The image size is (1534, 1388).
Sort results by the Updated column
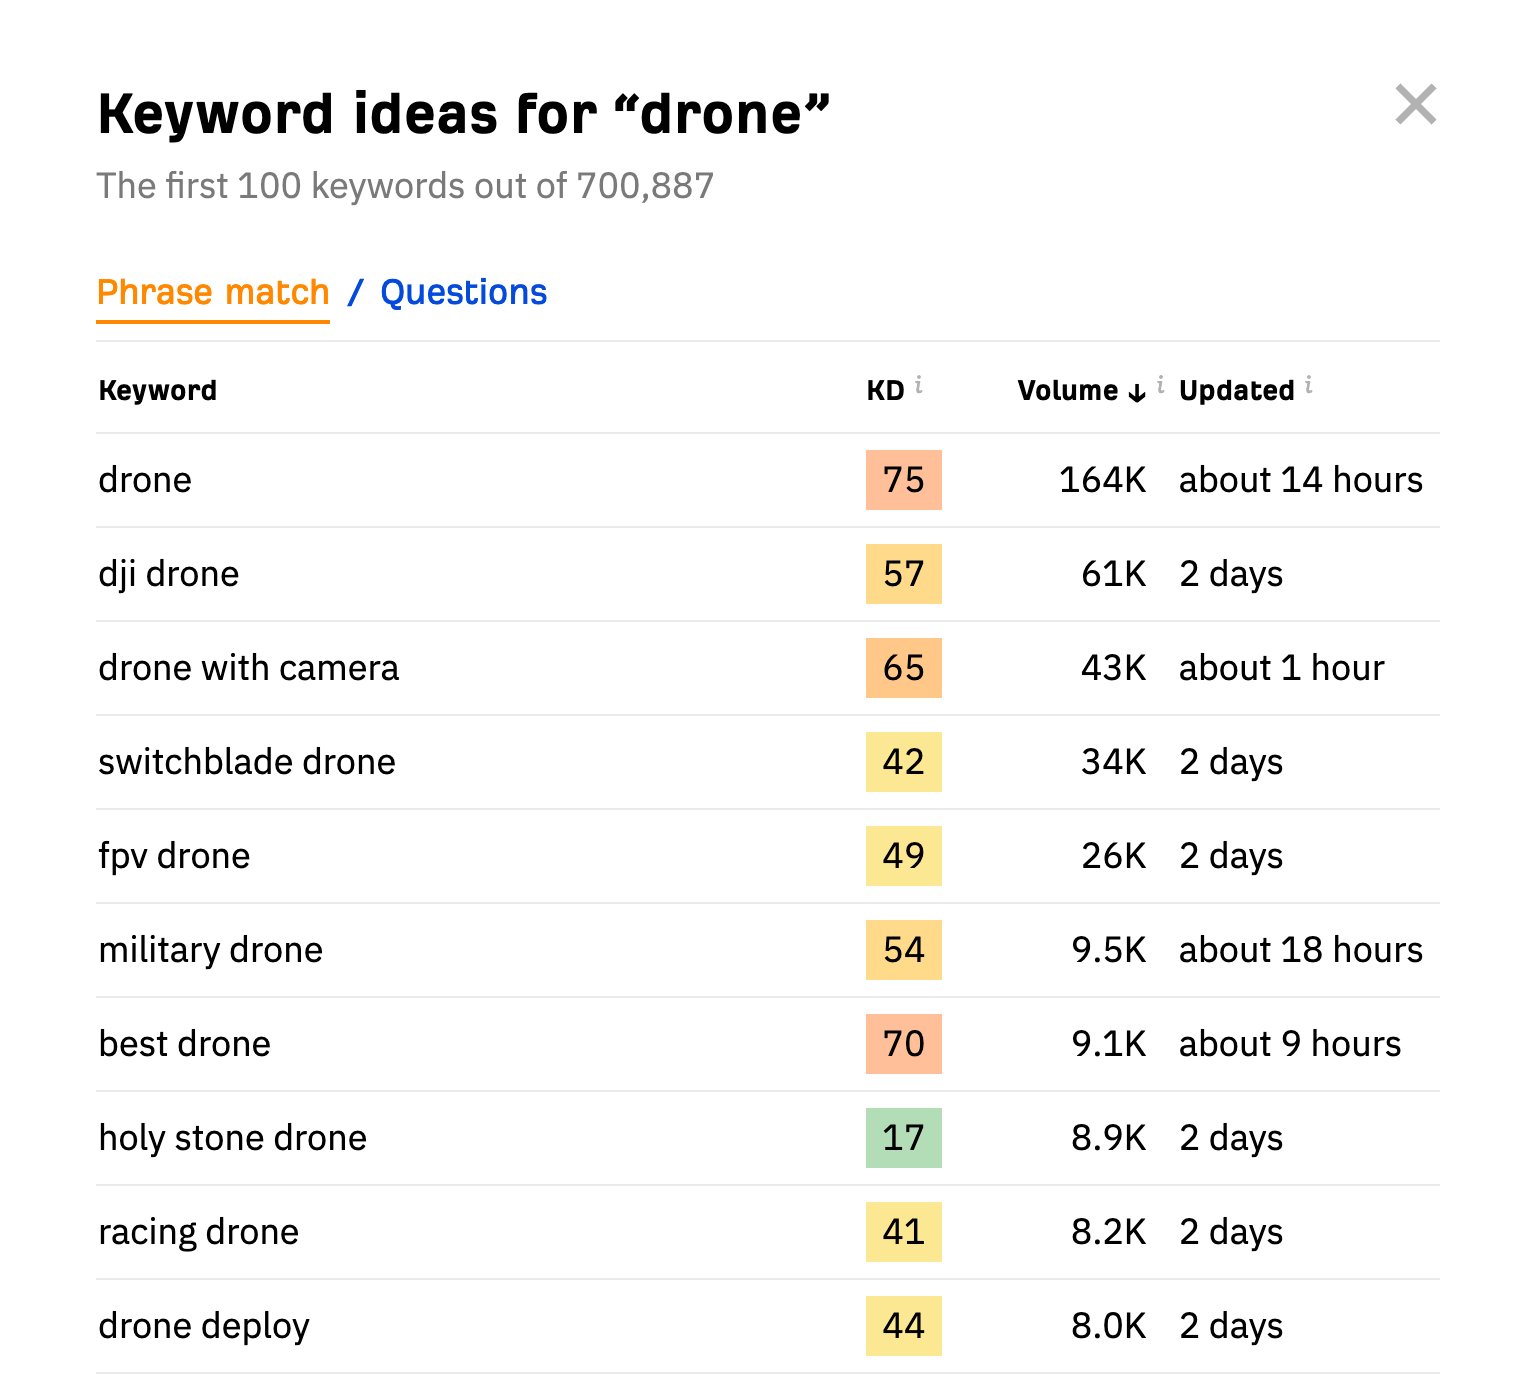1237,391
